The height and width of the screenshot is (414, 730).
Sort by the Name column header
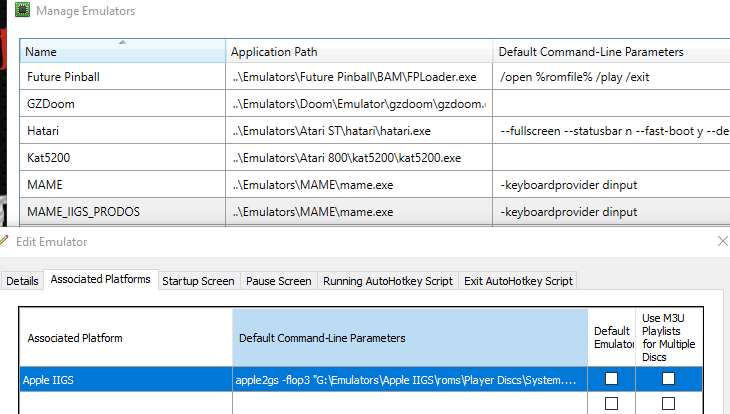[x=122, y=51]
